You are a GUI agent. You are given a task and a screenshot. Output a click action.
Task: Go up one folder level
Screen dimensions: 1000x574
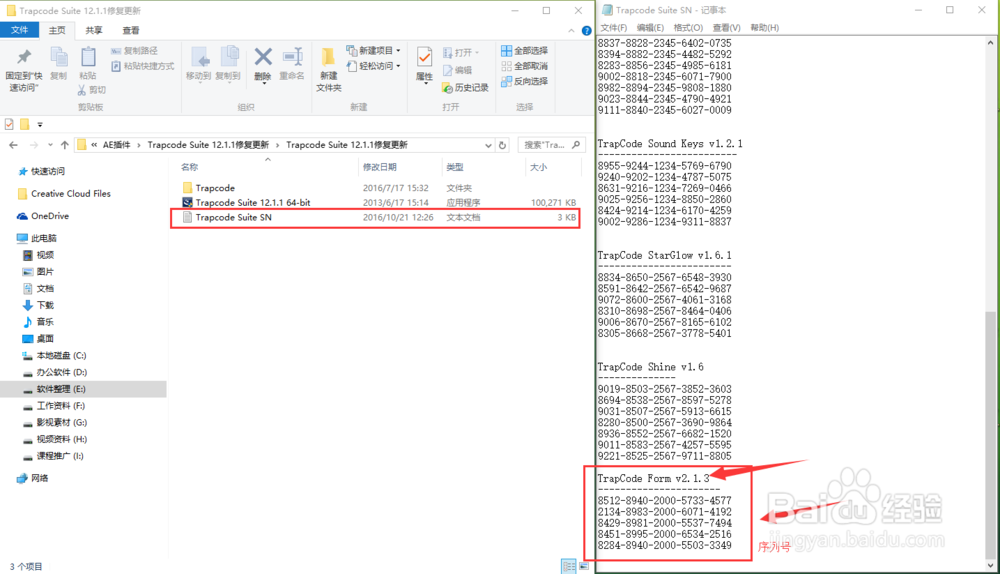tap(64, 145)
